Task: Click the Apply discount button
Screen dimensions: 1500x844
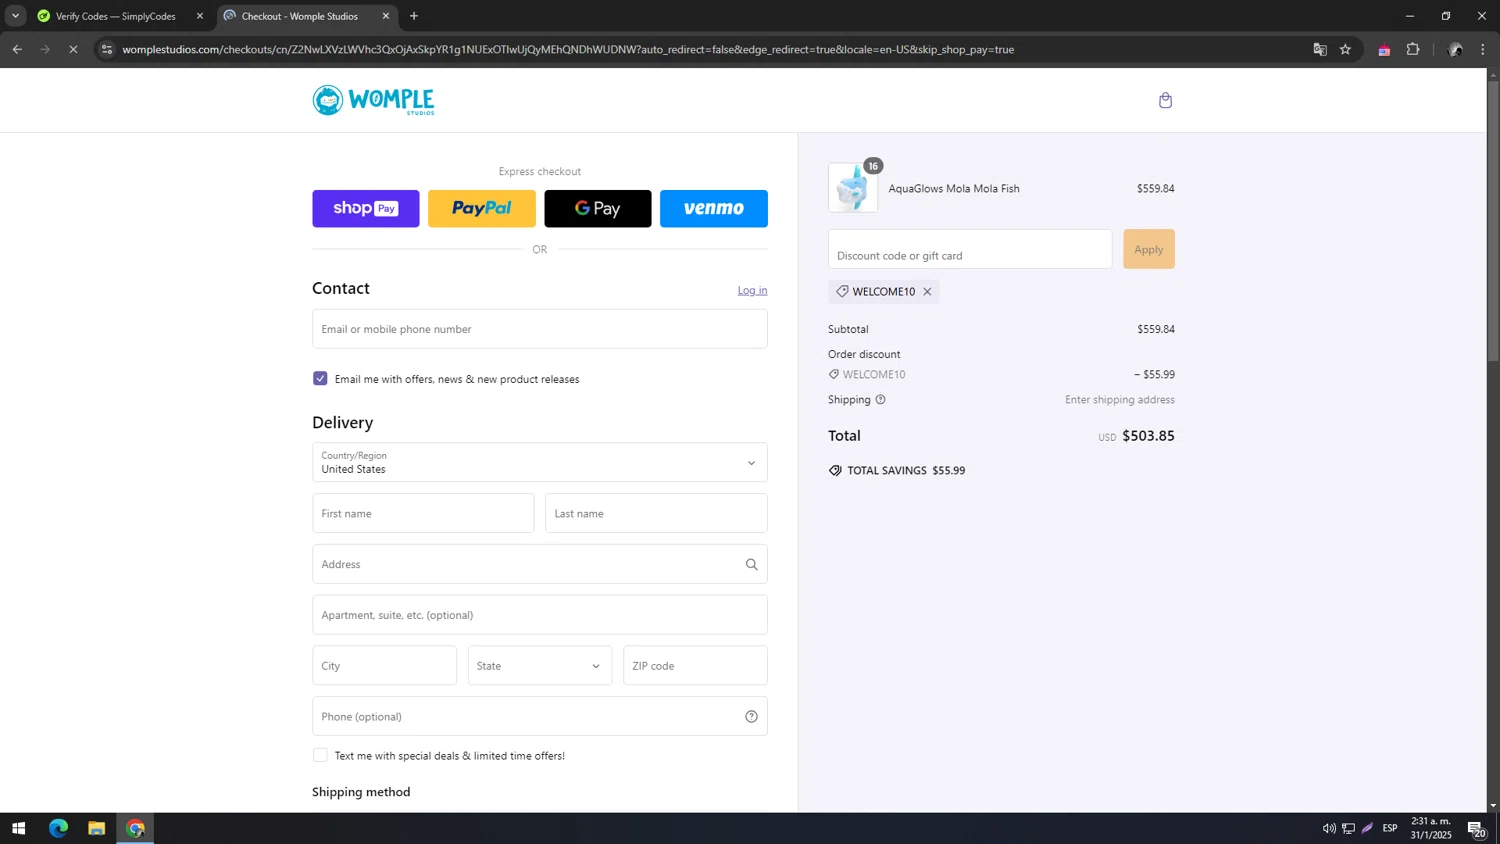Action: 1149,249
